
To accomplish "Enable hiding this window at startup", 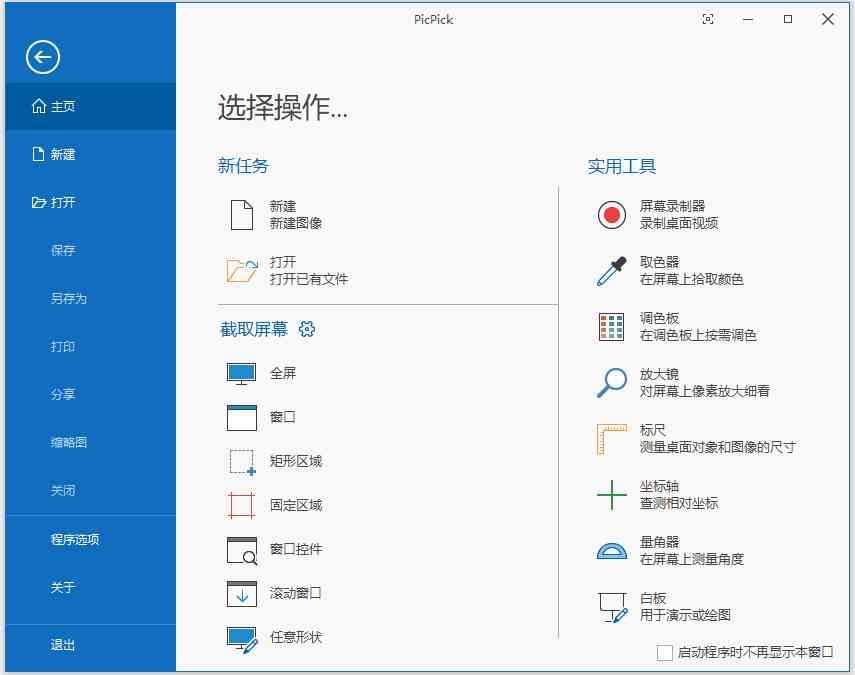I will point(664,652).
